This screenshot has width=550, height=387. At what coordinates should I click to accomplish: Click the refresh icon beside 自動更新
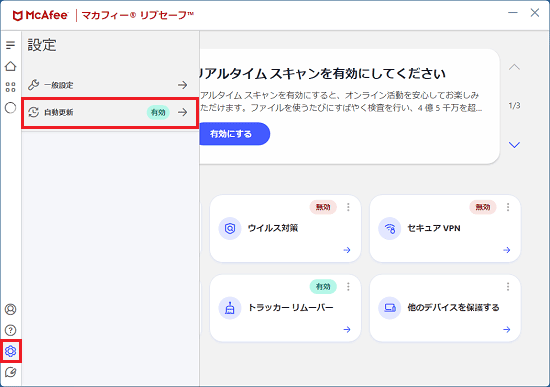[x=34, y=112]
